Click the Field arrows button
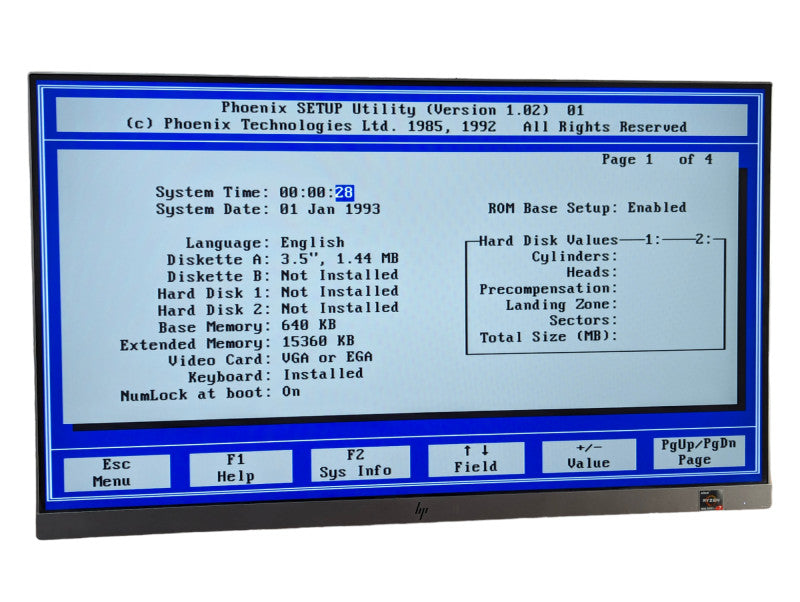The width and height of the screenshot is (800, 602). click(x=476, y=459)
